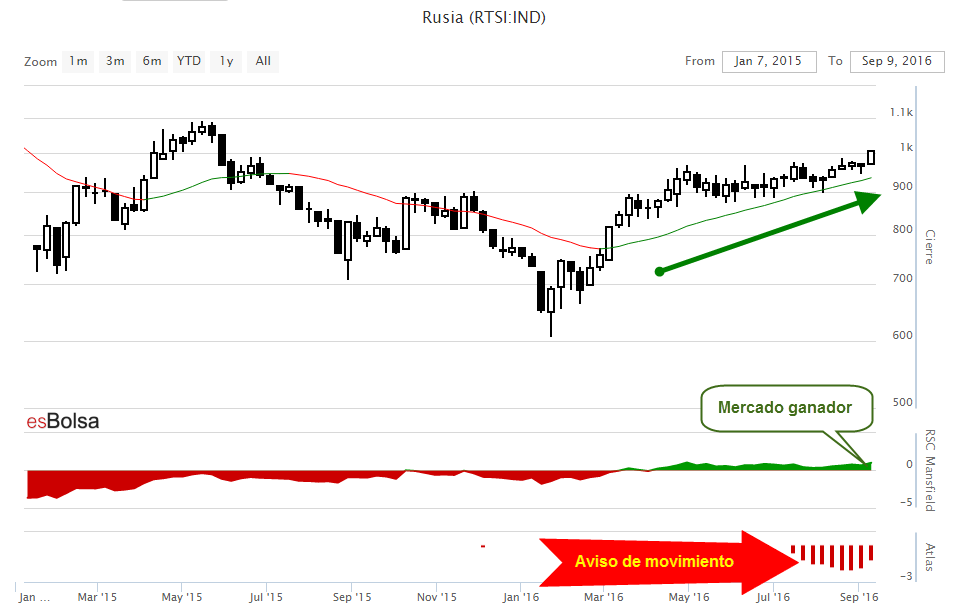The height and width of the screenshot is (616, 956).
Task: Click the Mar '15 date label
Action: point(97,597)
